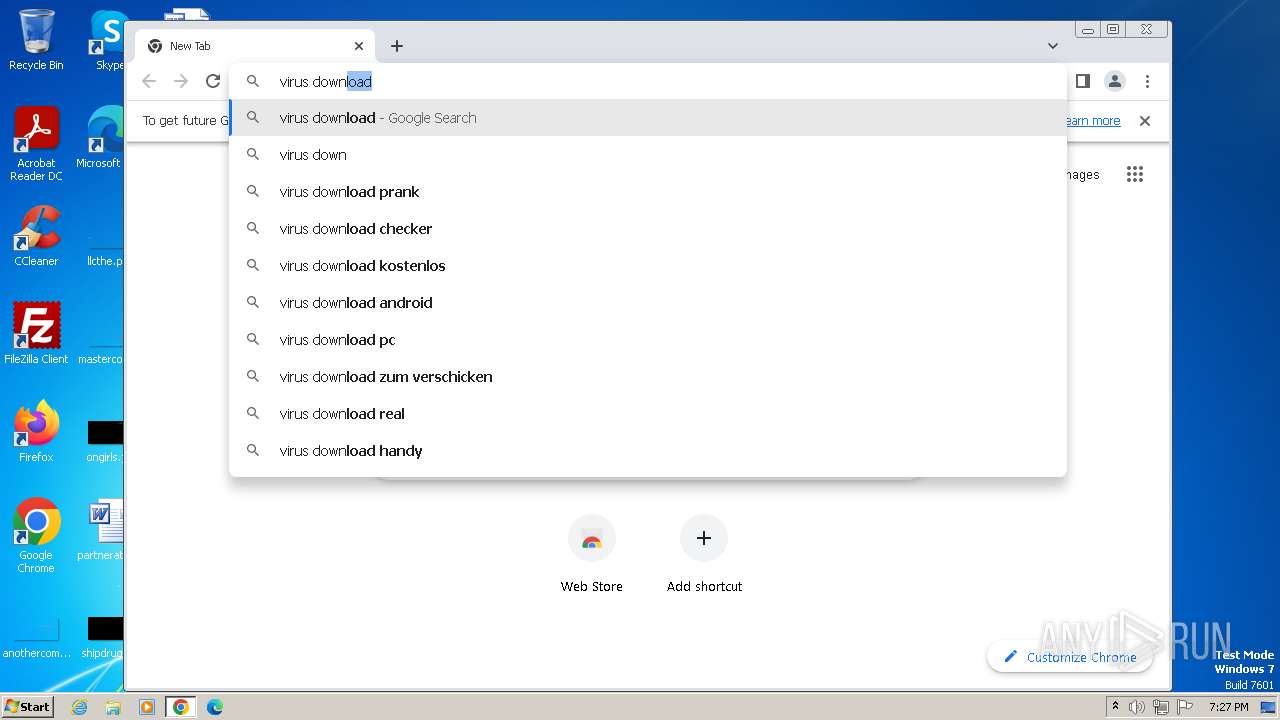Screen dimensions: 1280x720
Task: Choose the 'virus down' suggestion
Action: [x=648, y=155]
